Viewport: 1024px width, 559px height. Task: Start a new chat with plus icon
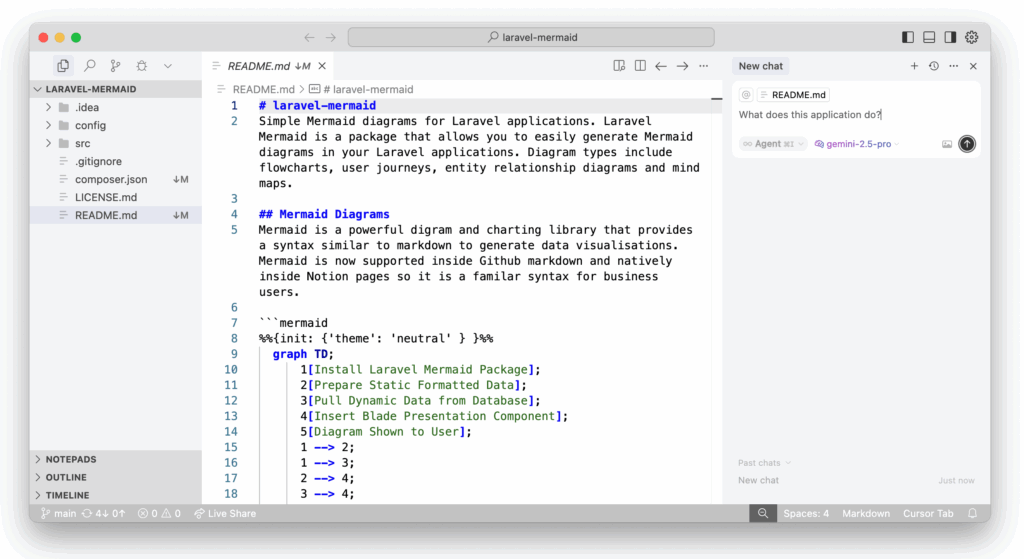(914, 66)
